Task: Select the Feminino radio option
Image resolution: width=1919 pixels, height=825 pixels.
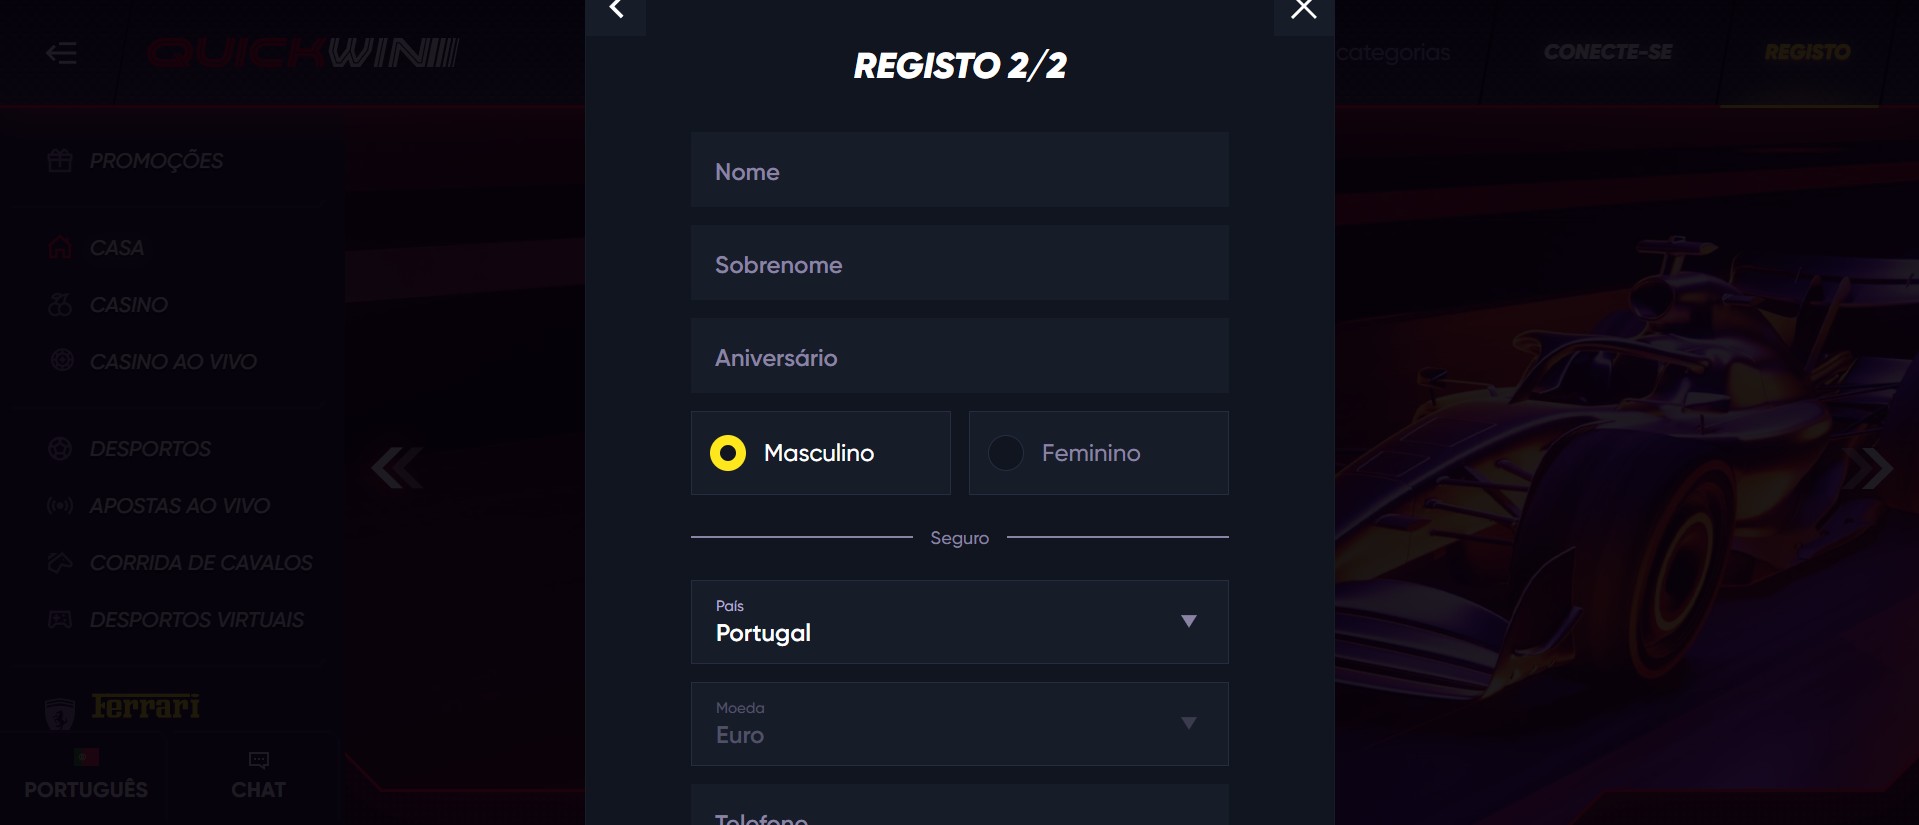Action: tap(1006, 453)
